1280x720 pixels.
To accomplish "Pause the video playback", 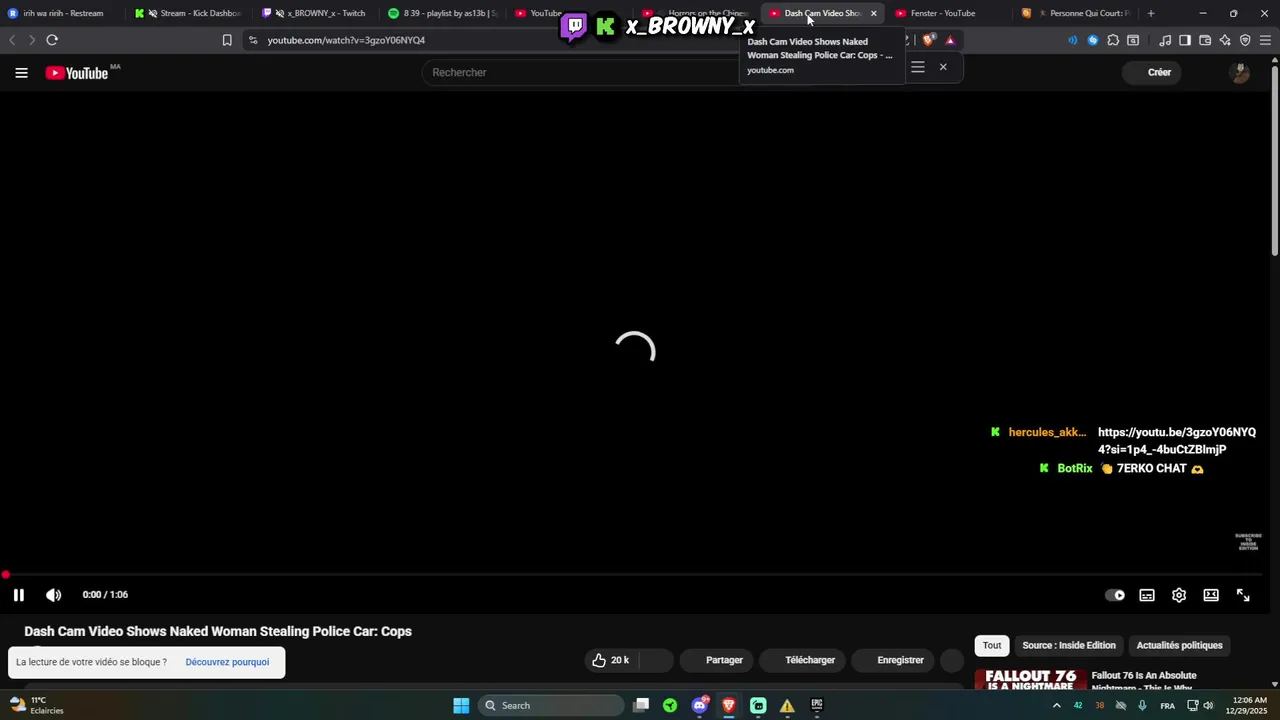I will coord(18,595).
